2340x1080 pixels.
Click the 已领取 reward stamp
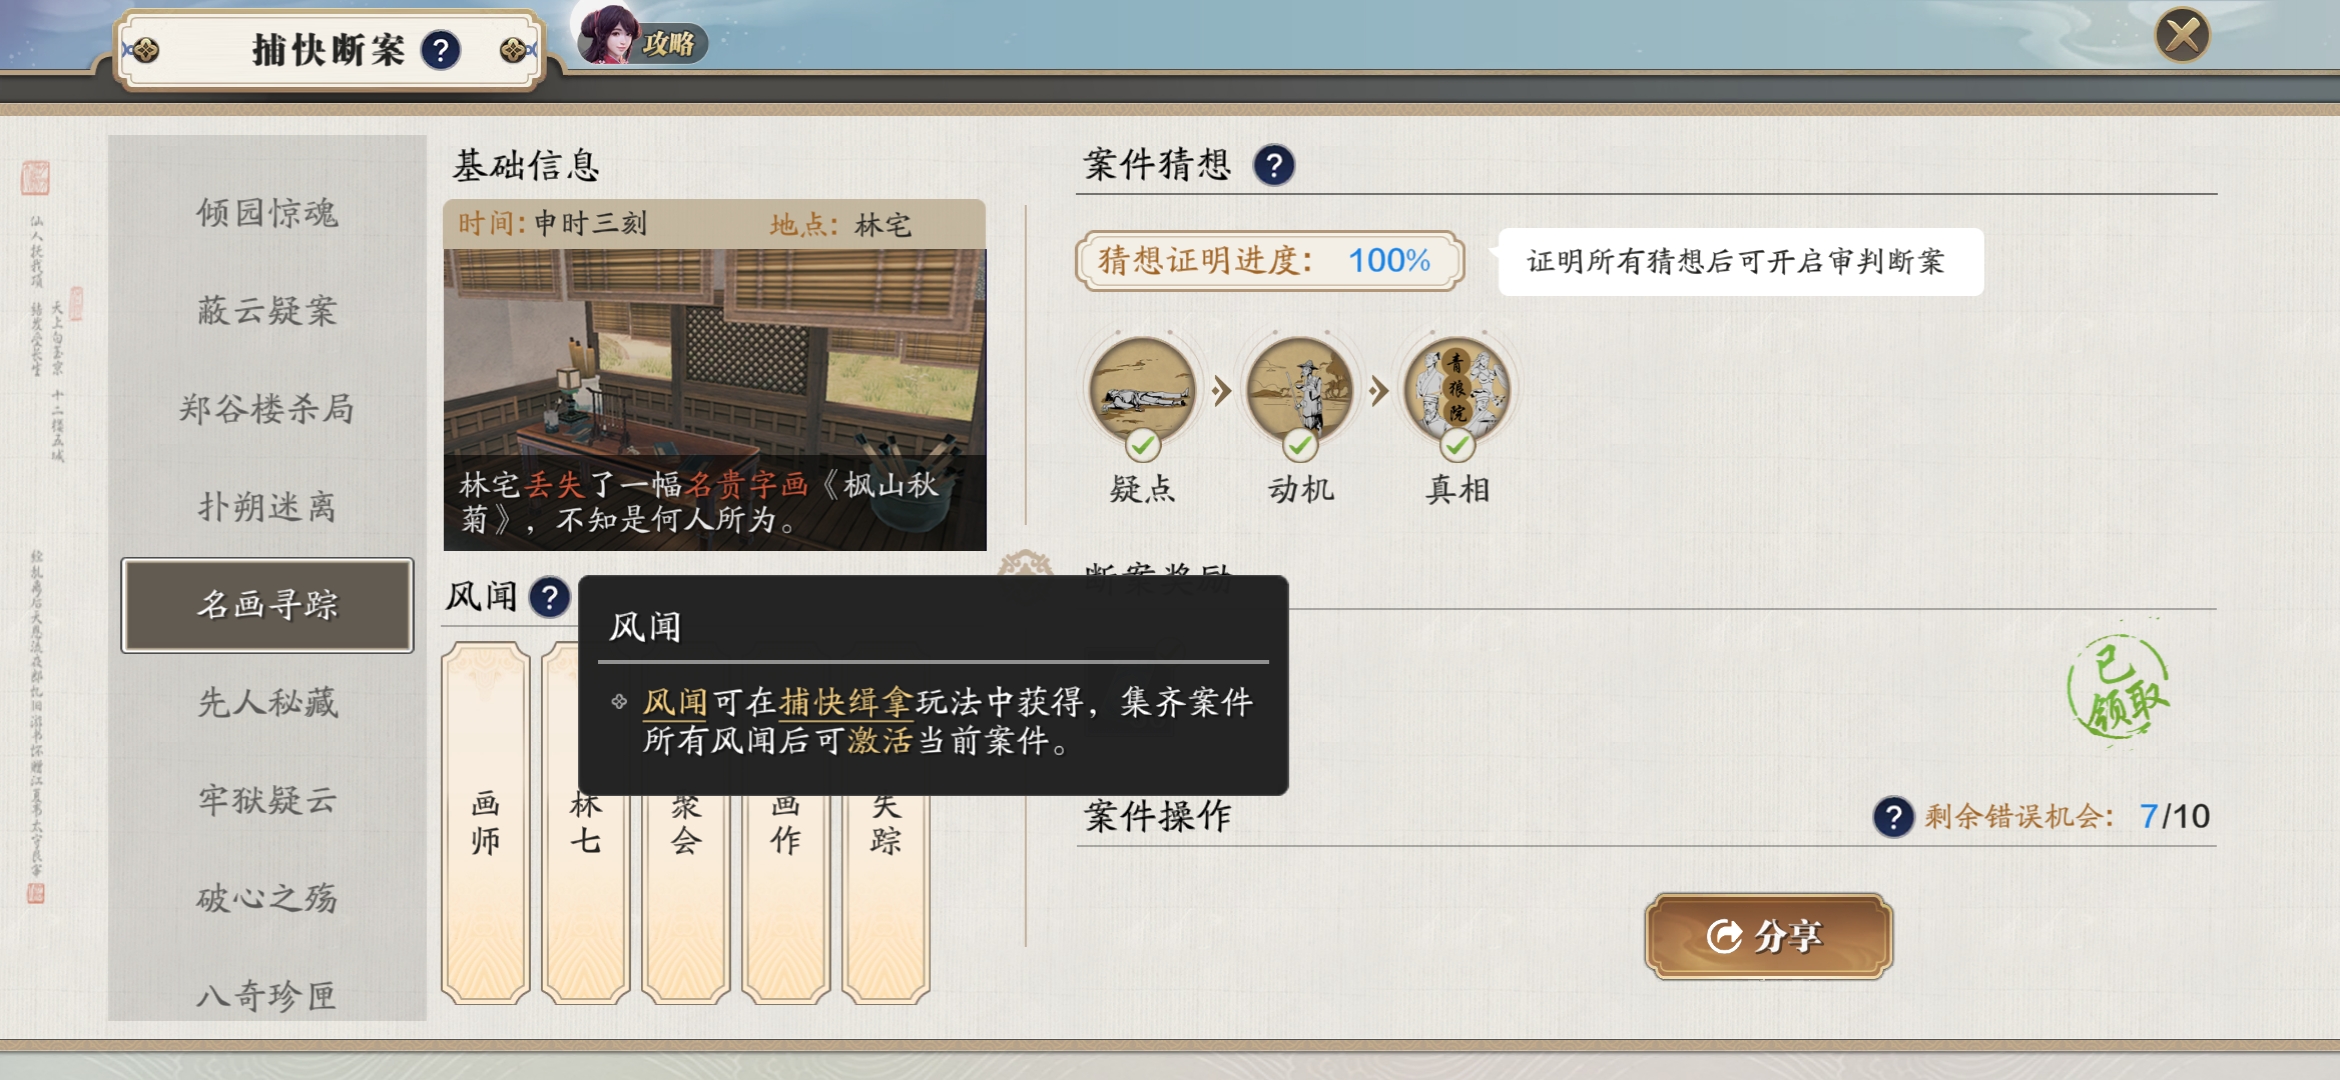point(2118,688)
